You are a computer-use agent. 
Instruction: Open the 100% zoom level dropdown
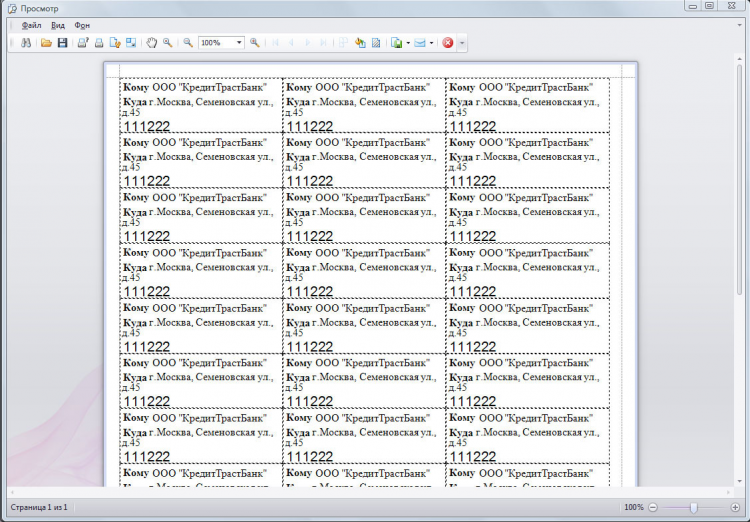click(x=239, y=43)
